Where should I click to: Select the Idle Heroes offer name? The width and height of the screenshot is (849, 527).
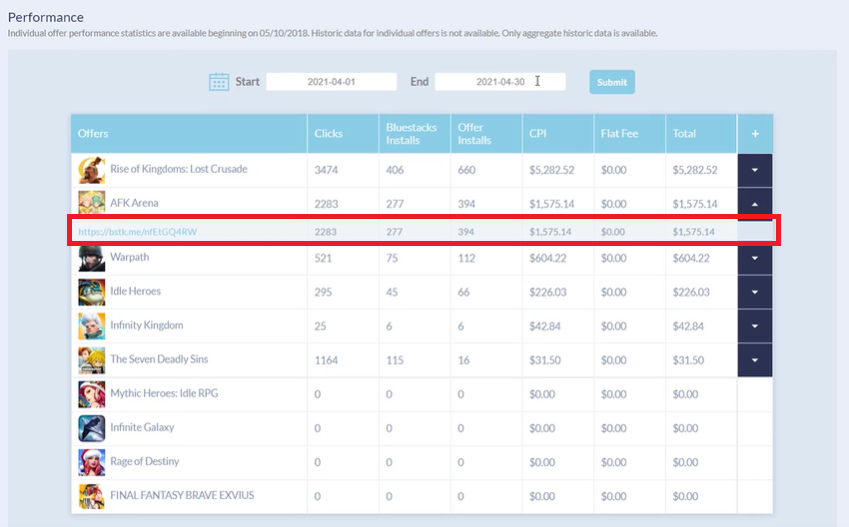(135, 291)
